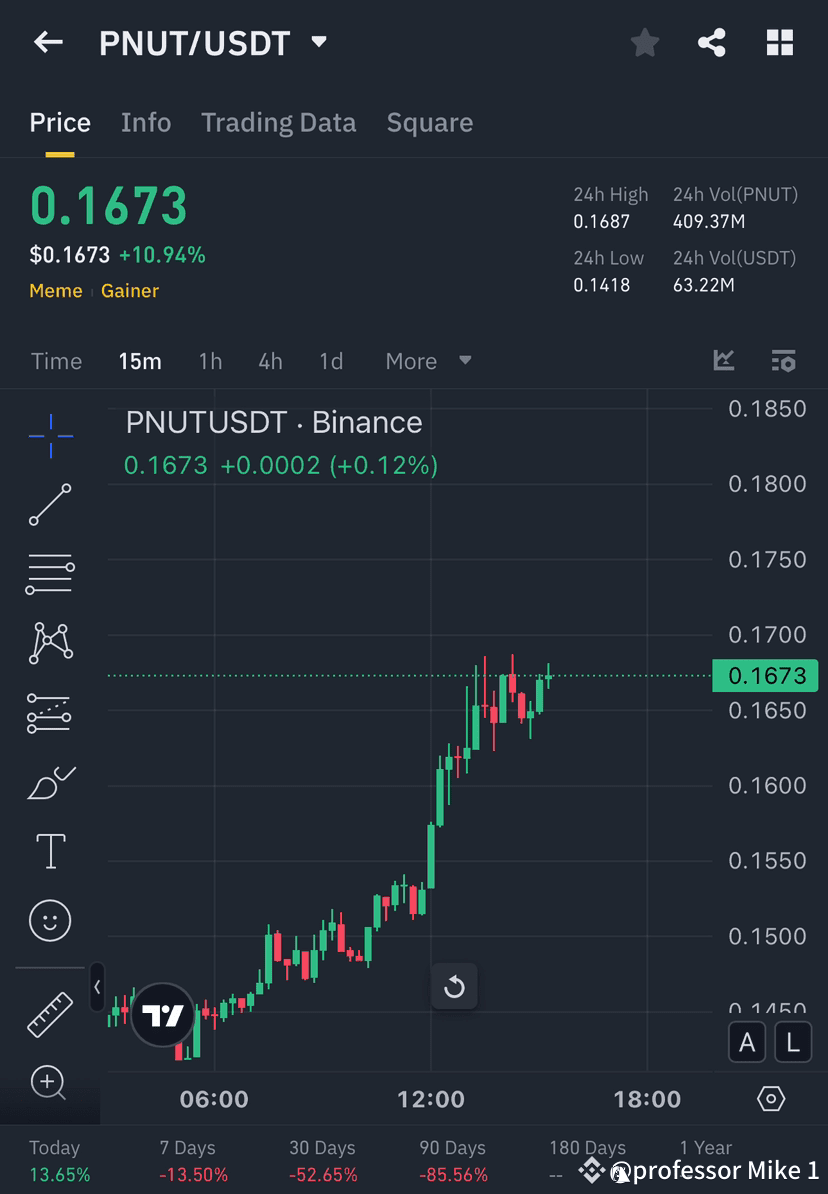Switch to the Trading Data tab
Viewport: 828px width, 1194px height.
coord(279,122)
